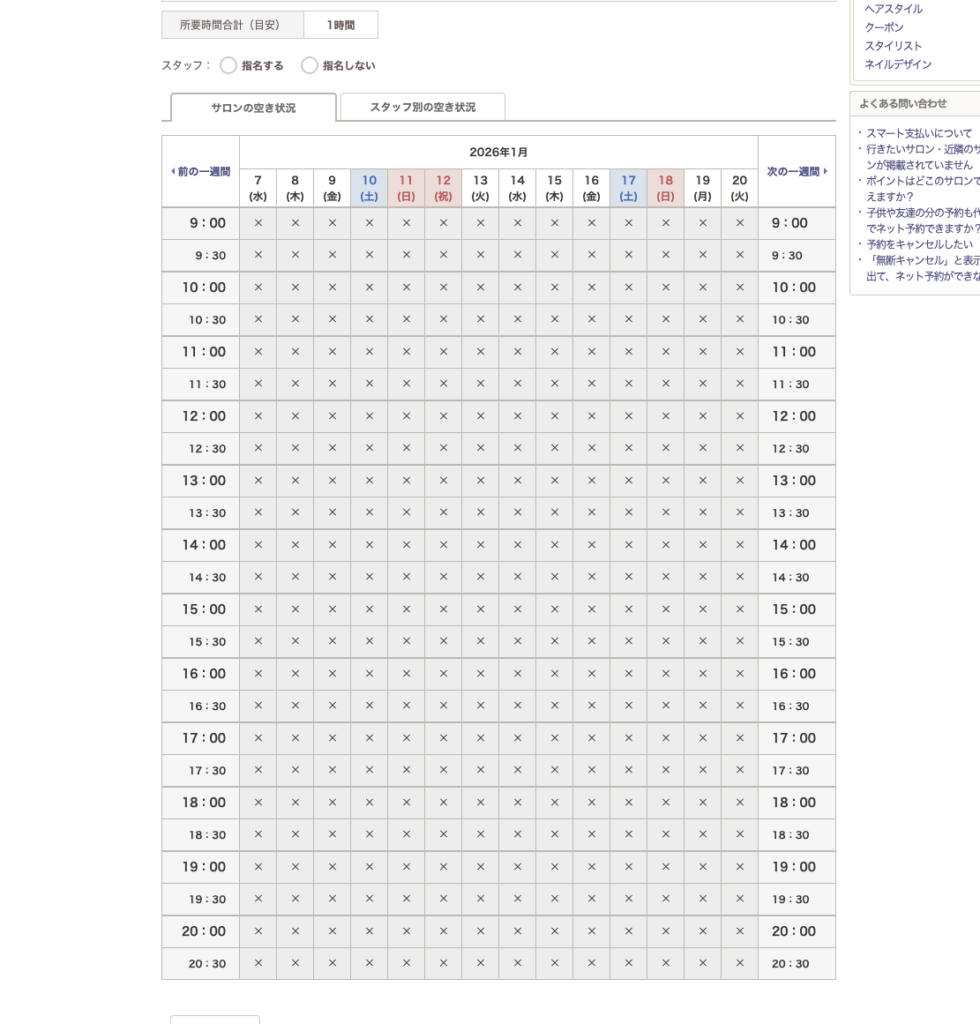Click the × cell for Saturday 10 at 12:00

tap(369, 416)
